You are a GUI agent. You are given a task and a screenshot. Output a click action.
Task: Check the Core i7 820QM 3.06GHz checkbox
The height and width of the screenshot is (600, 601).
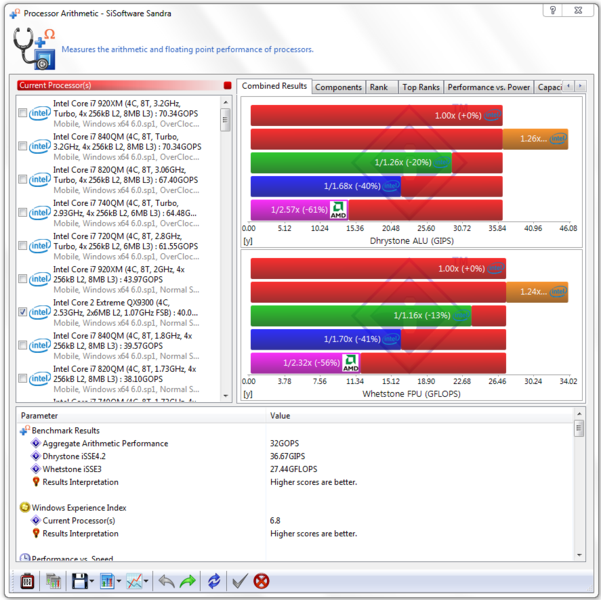click(x=23, y=179)
